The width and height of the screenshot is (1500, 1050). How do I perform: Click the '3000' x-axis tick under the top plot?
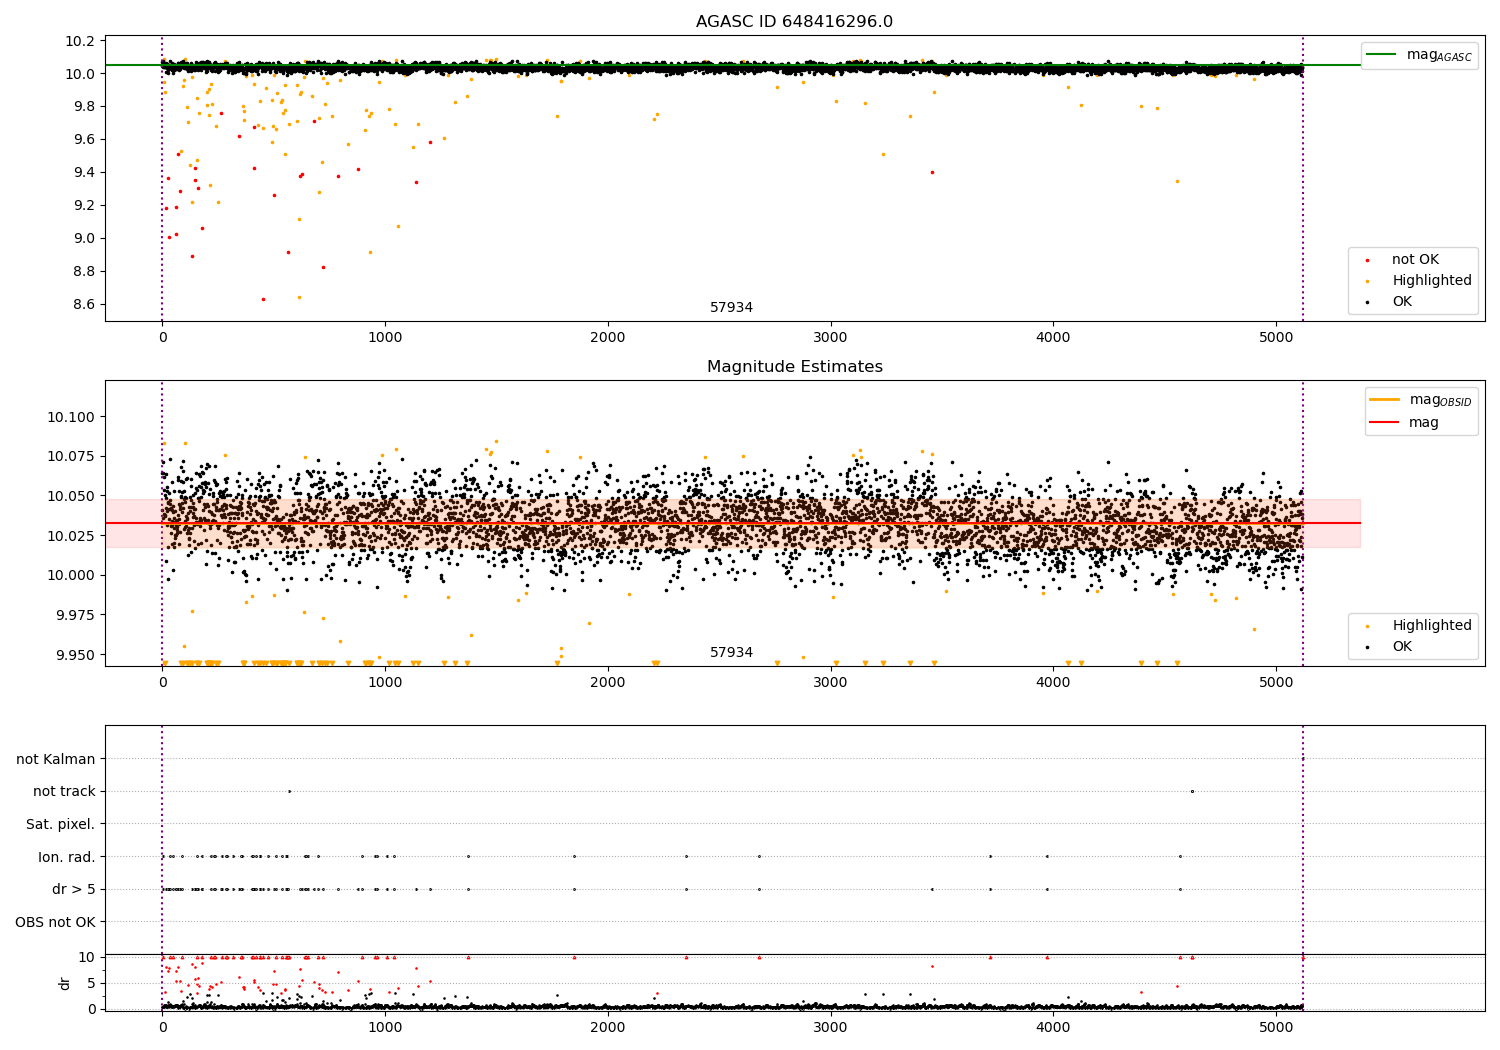pos(831,338)
